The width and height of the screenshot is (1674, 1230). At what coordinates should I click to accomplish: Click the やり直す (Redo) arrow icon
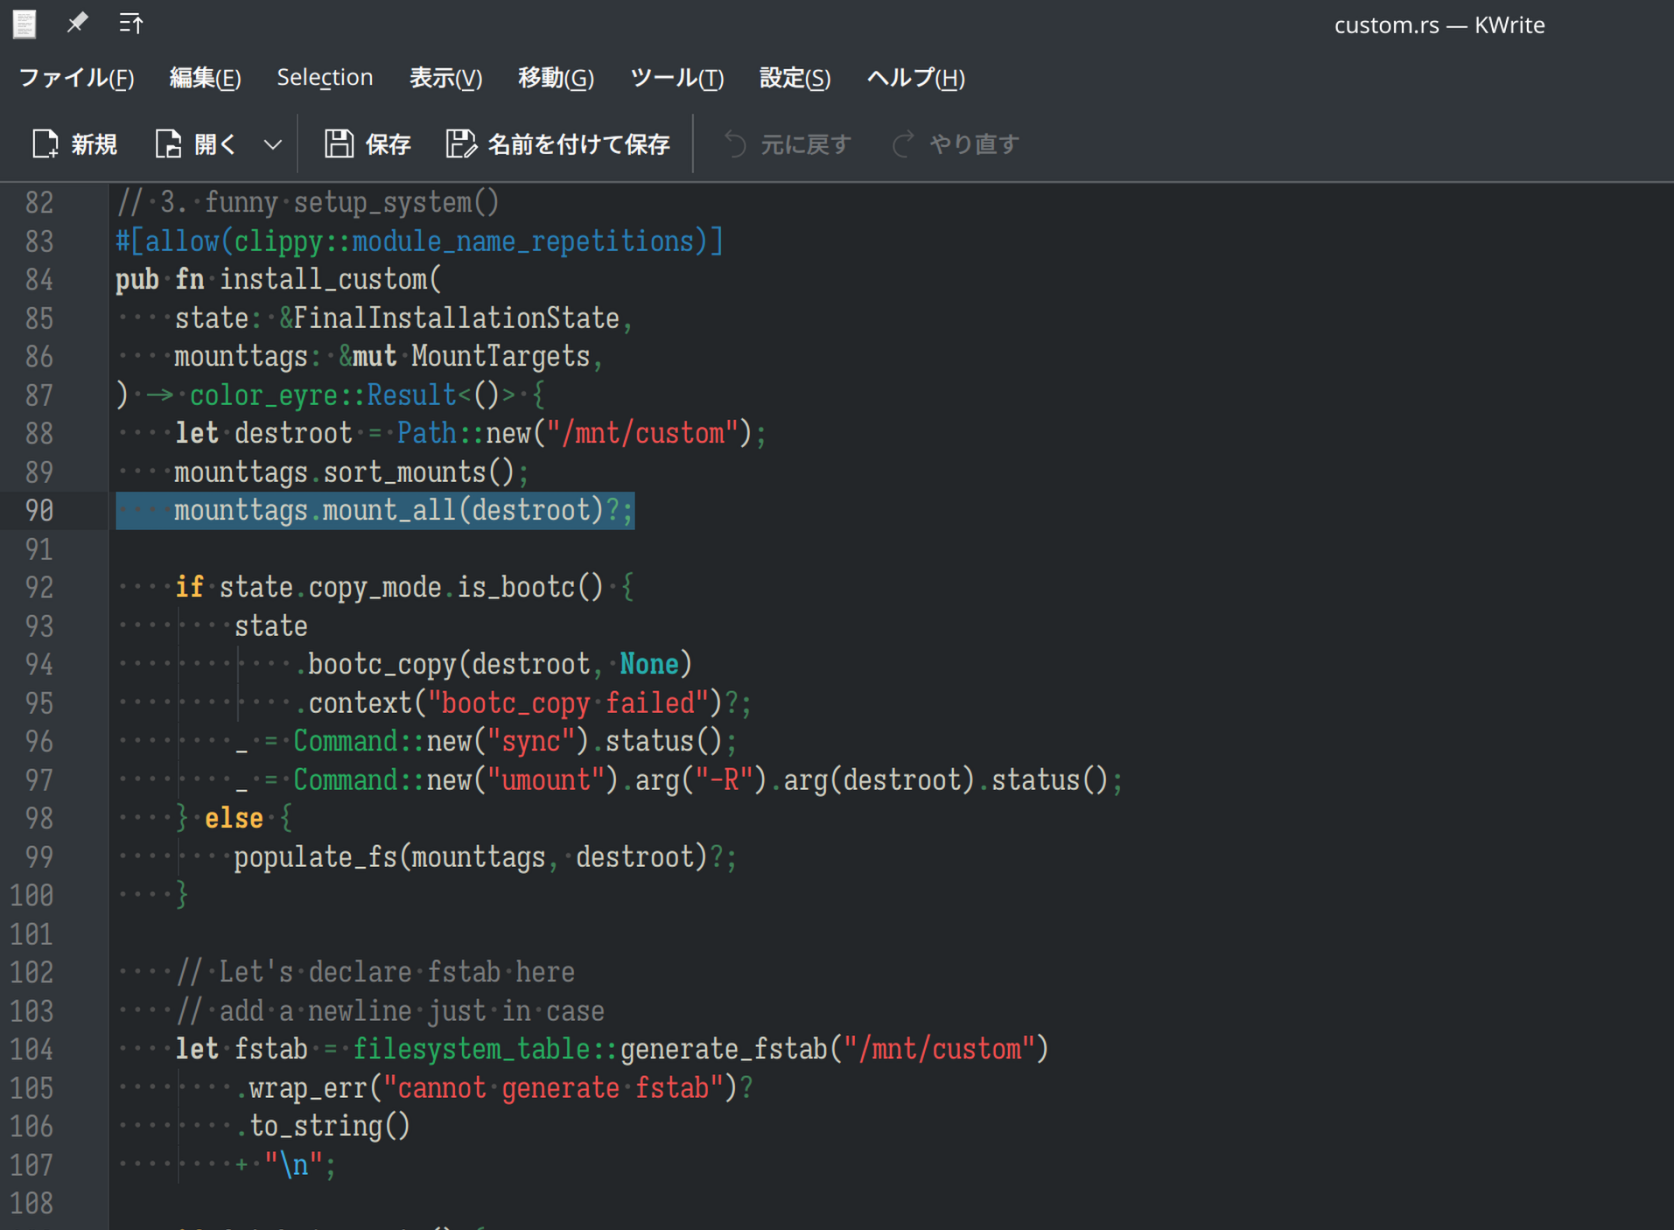[903, 144]
